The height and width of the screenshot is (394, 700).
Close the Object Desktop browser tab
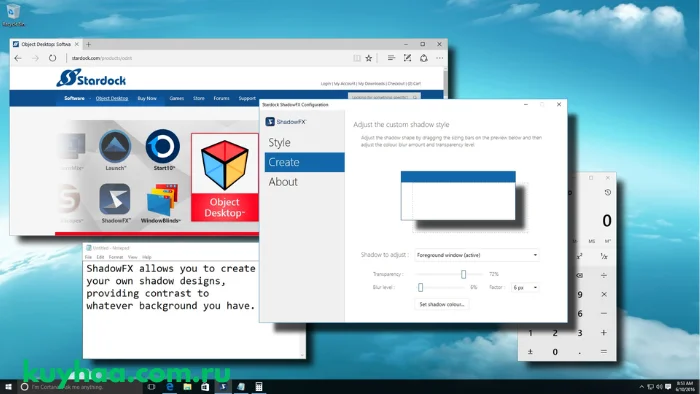77,44
